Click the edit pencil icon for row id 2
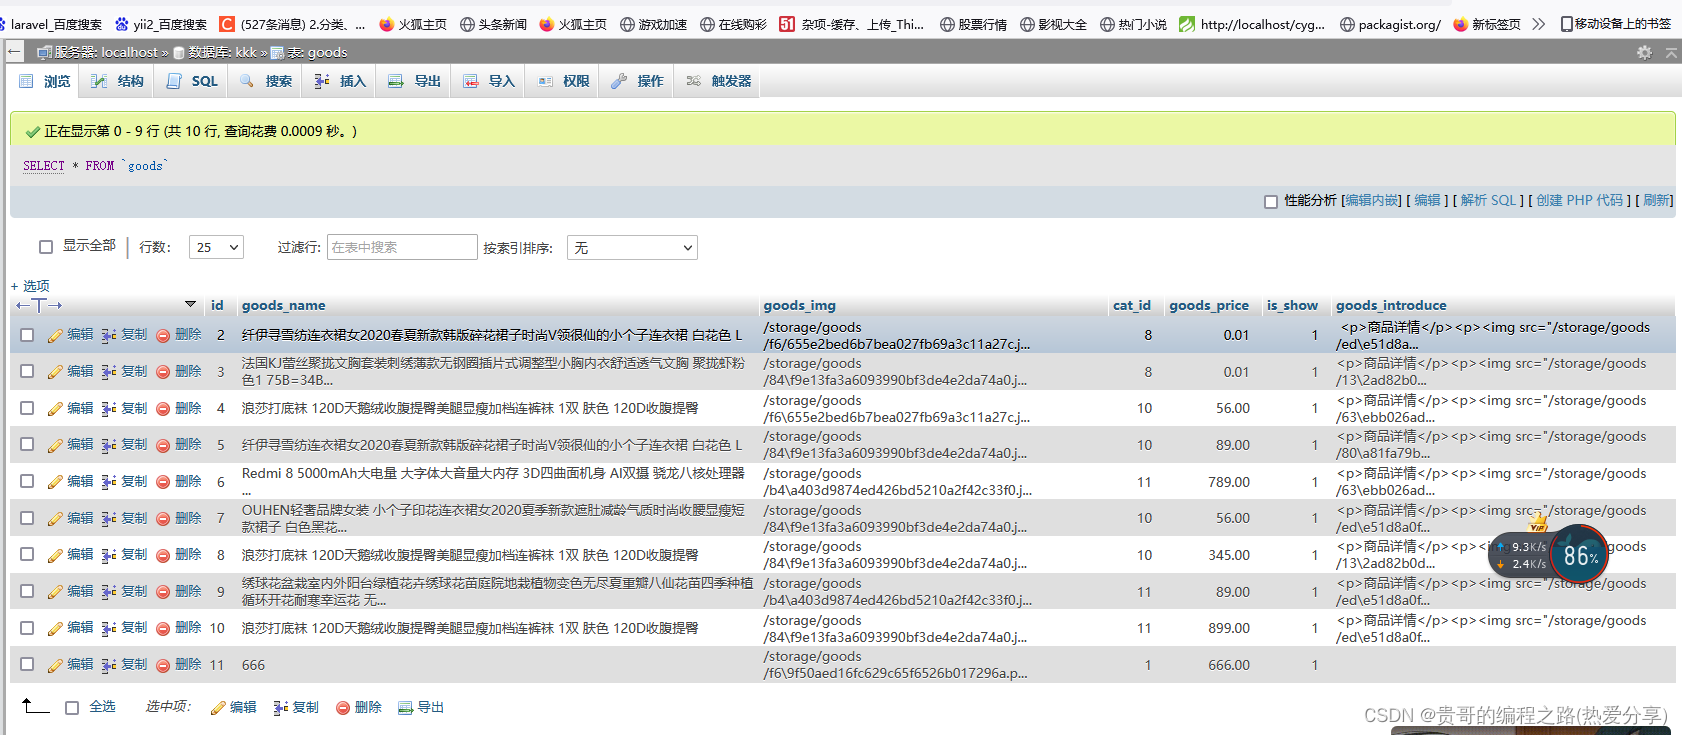Image resolution: width=1682 pixels, height=735 pixels. pyautogui.click(x=55, y=335)
